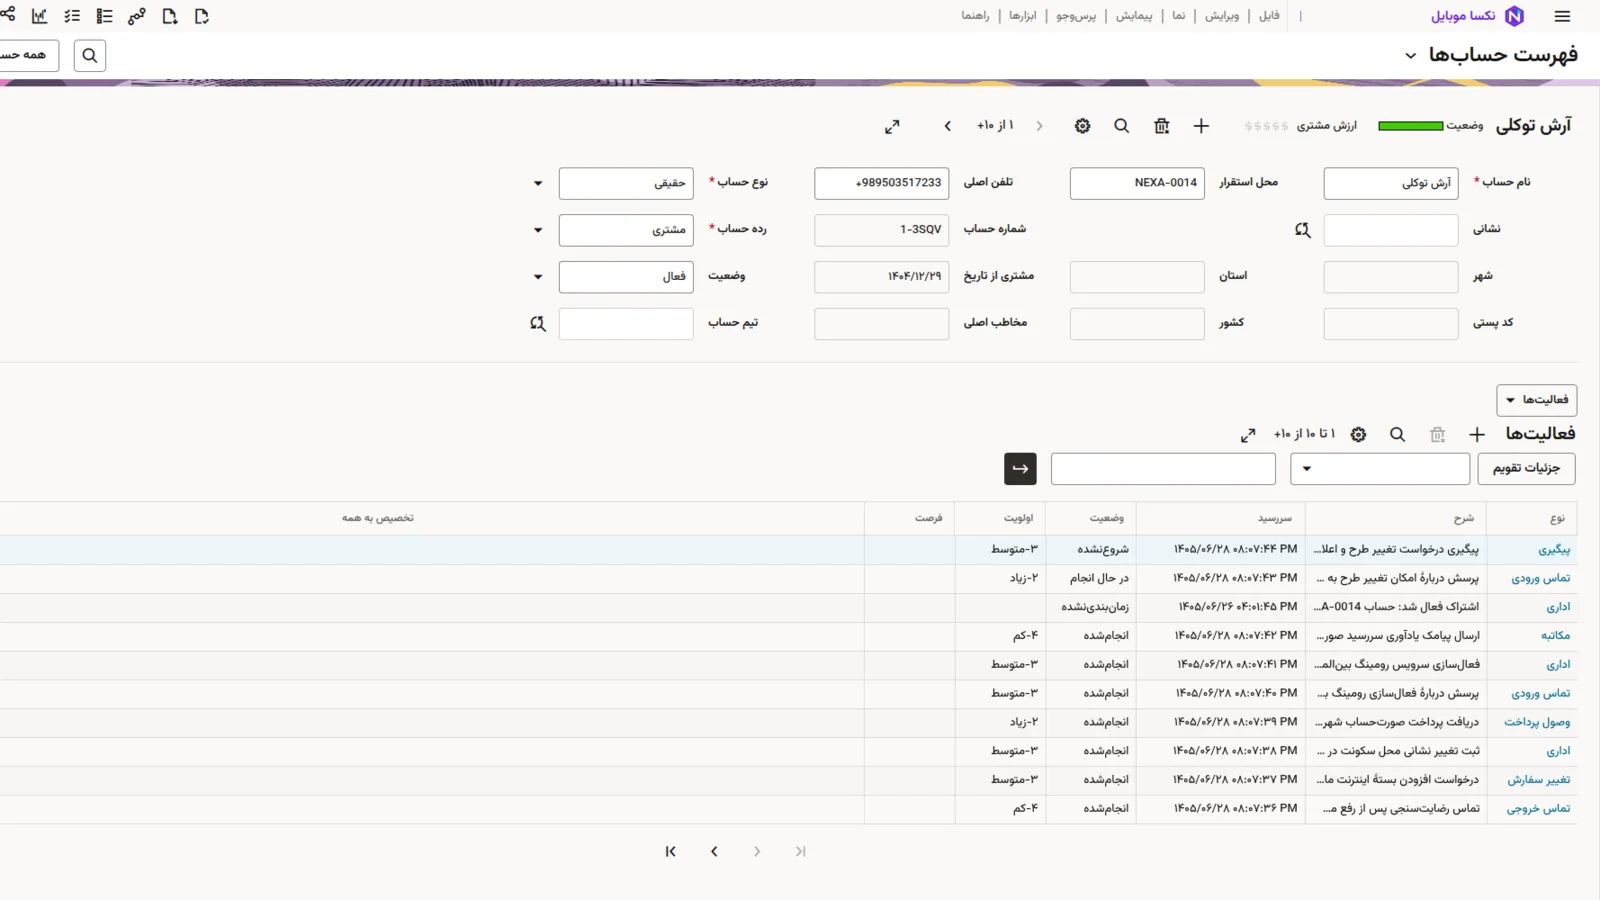Open the chart report icon in top toolbar
The image size is (1600, 900).
click(40, 16)
